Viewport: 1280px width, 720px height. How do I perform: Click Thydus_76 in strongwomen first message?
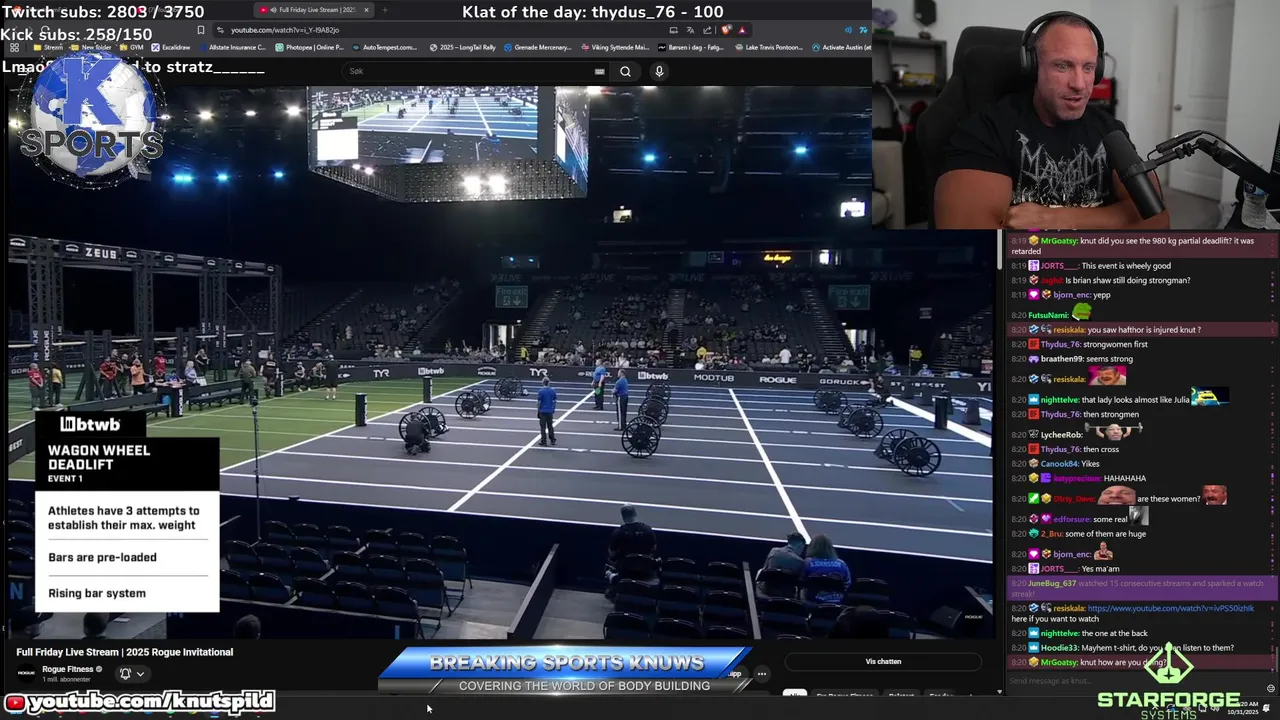(x=1060, y=344)
